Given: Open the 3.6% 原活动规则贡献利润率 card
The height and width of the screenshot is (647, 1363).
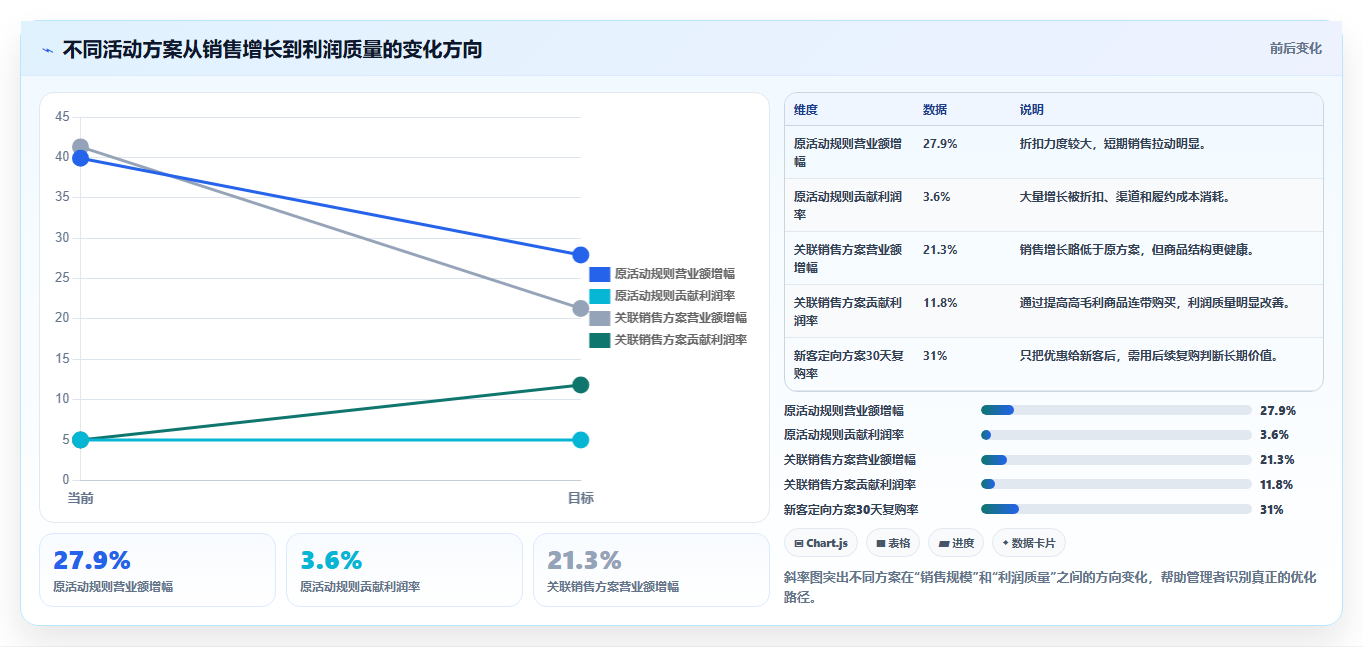Looking at the screenshot, I should pyautogui.click(x=404, y=570).
